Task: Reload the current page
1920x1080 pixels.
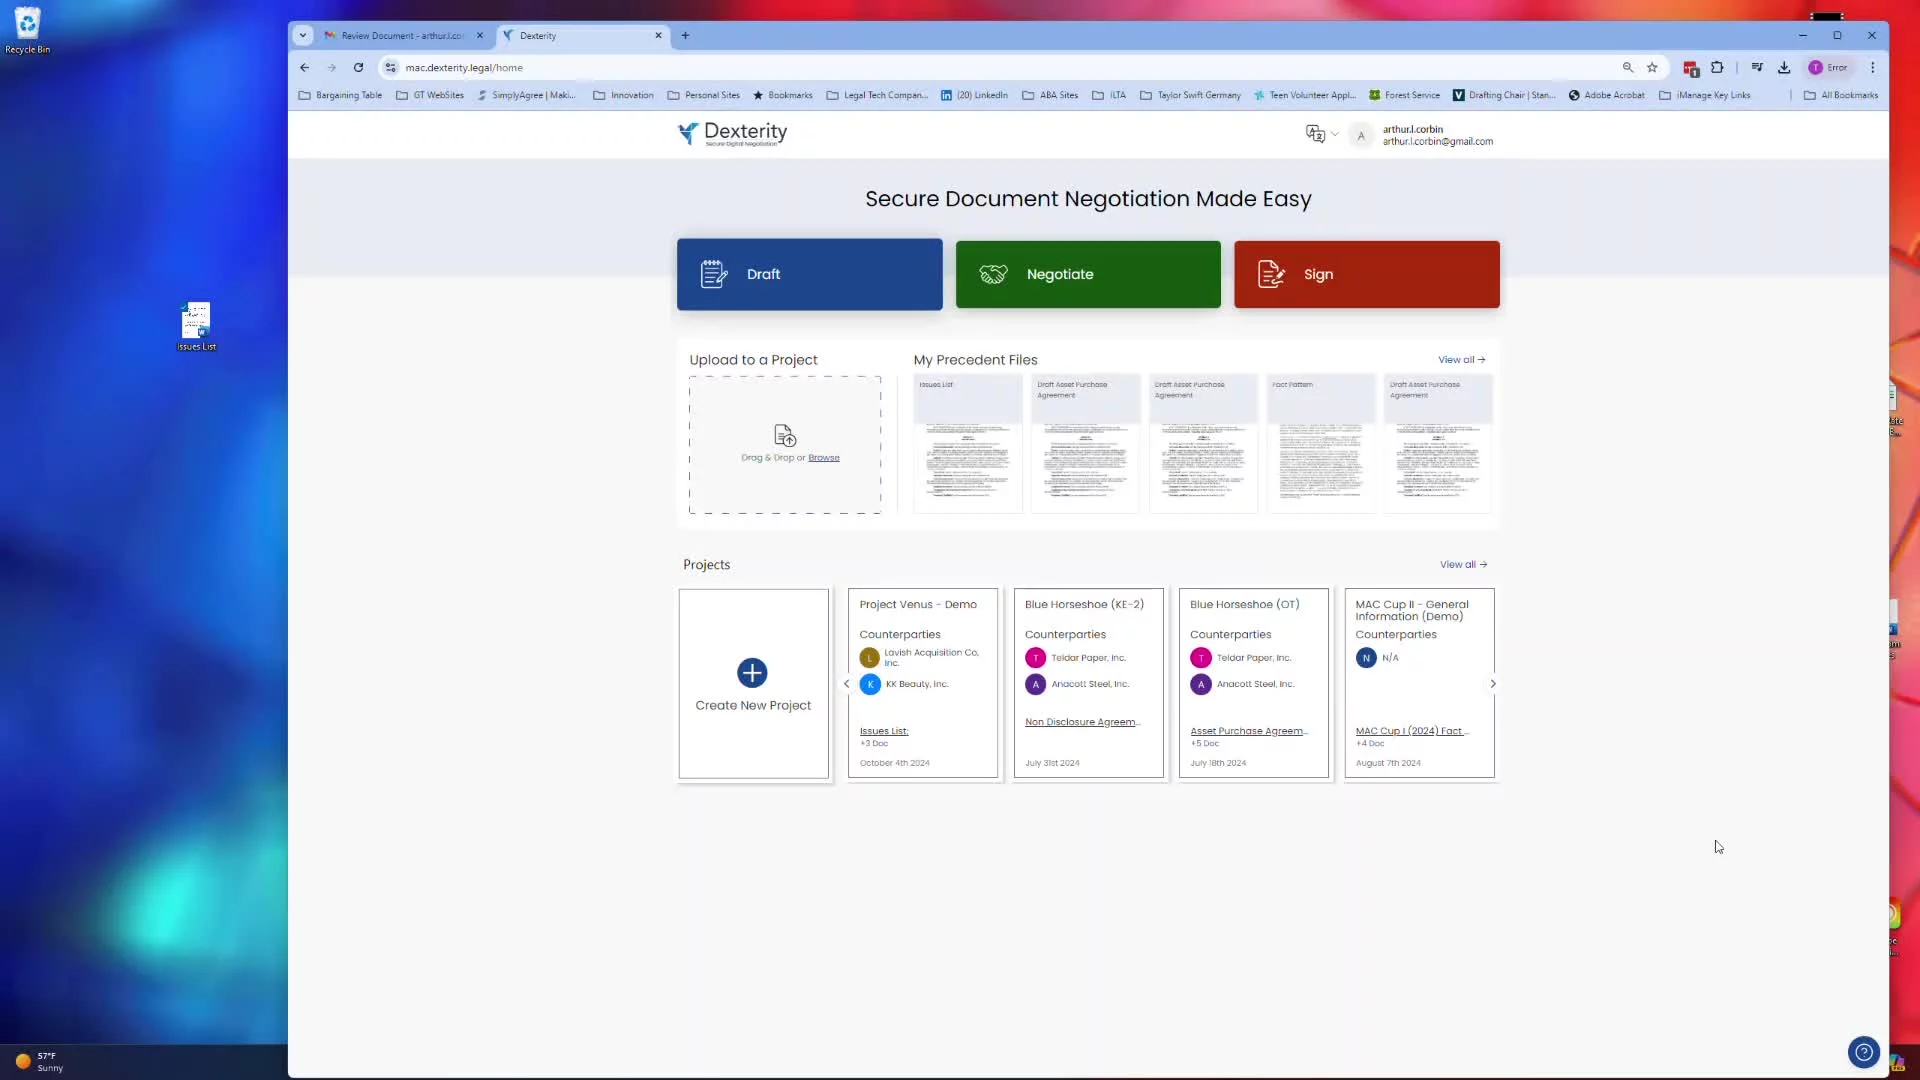Action: point(358,68)
